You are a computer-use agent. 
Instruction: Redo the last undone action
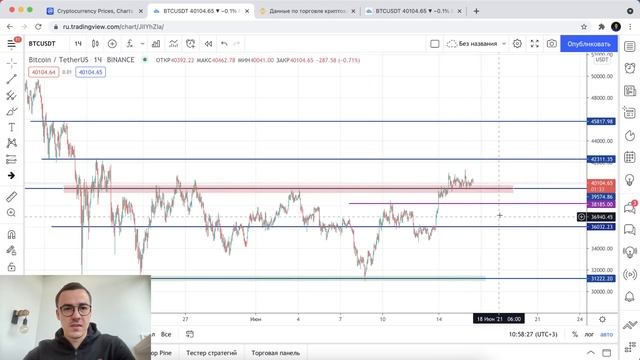click(236, 44)
